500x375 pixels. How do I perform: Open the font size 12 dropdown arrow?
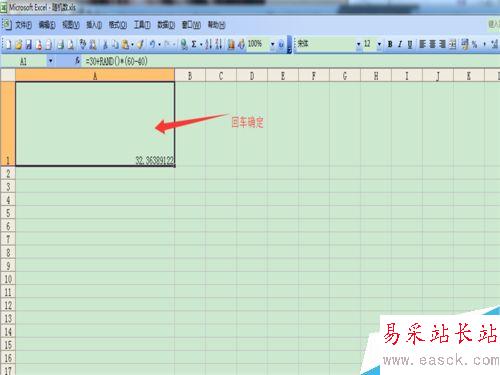pos(379,44)
